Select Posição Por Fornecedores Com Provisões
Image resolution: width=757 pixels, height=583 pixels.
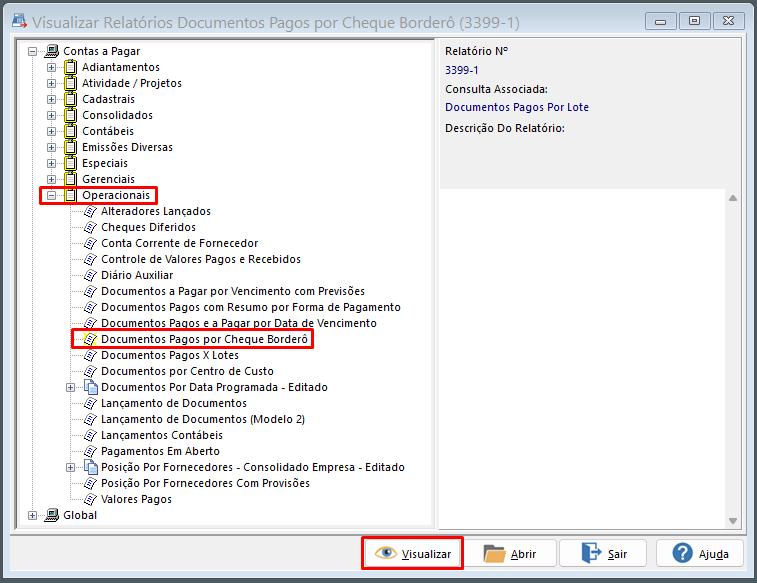(x=205, y=483)
